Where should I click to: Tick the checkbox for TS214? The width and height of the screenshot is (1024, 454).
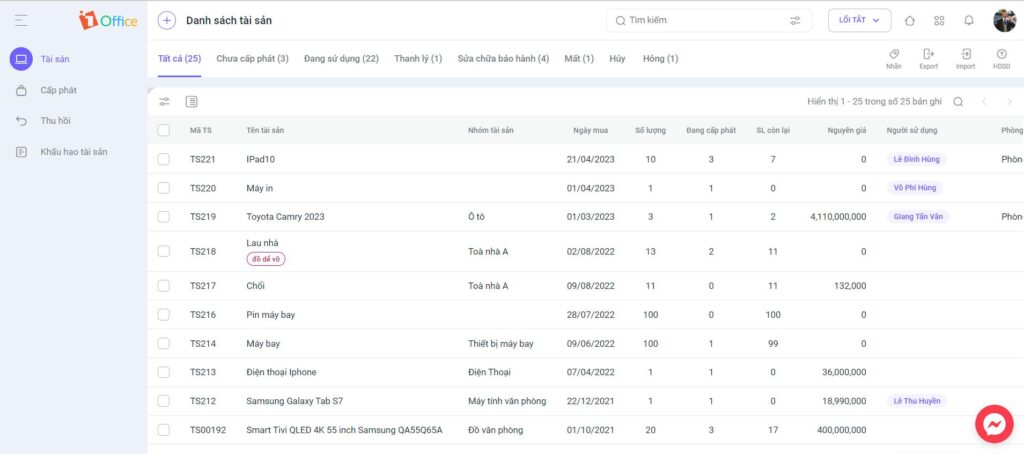point(163,343)
